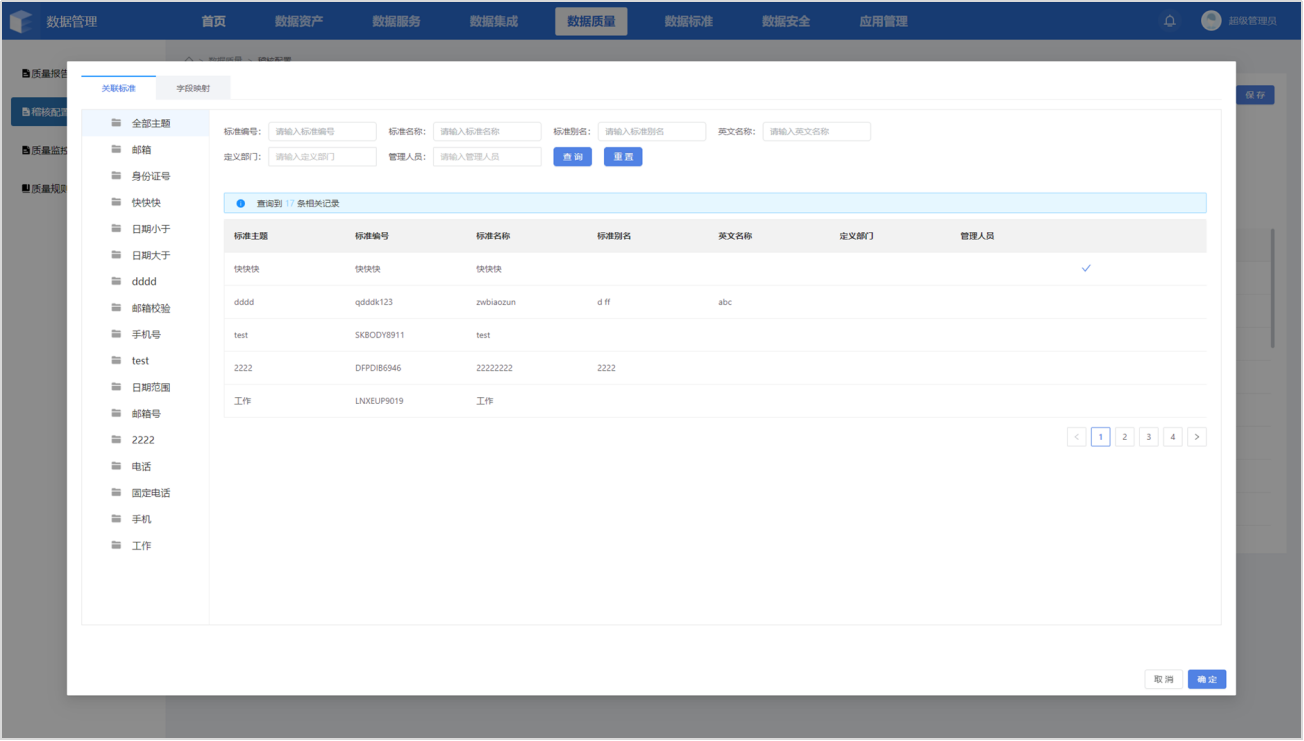Open 应用管理 in top navigation

[883, 21]
